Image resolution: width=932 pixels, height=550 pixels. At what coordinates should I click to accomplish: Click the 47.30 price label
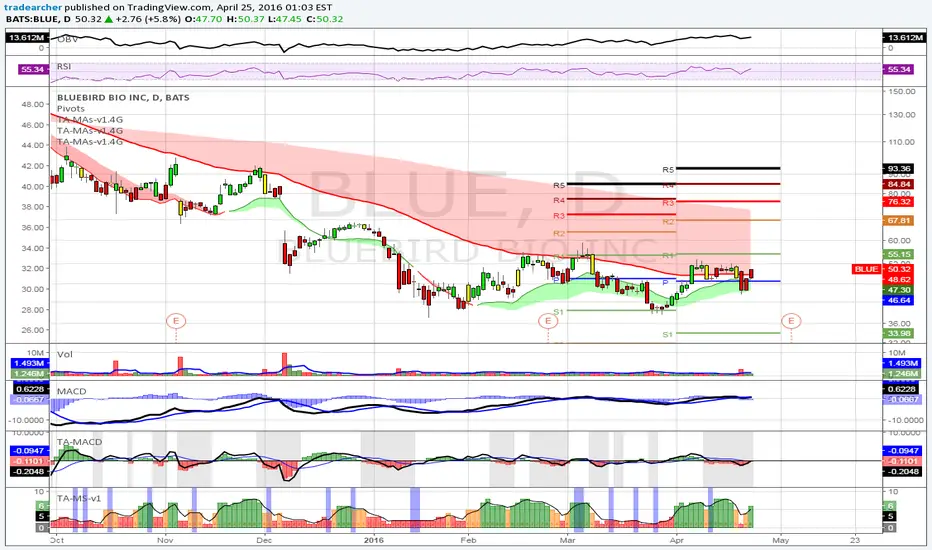[x=899, y=290]
